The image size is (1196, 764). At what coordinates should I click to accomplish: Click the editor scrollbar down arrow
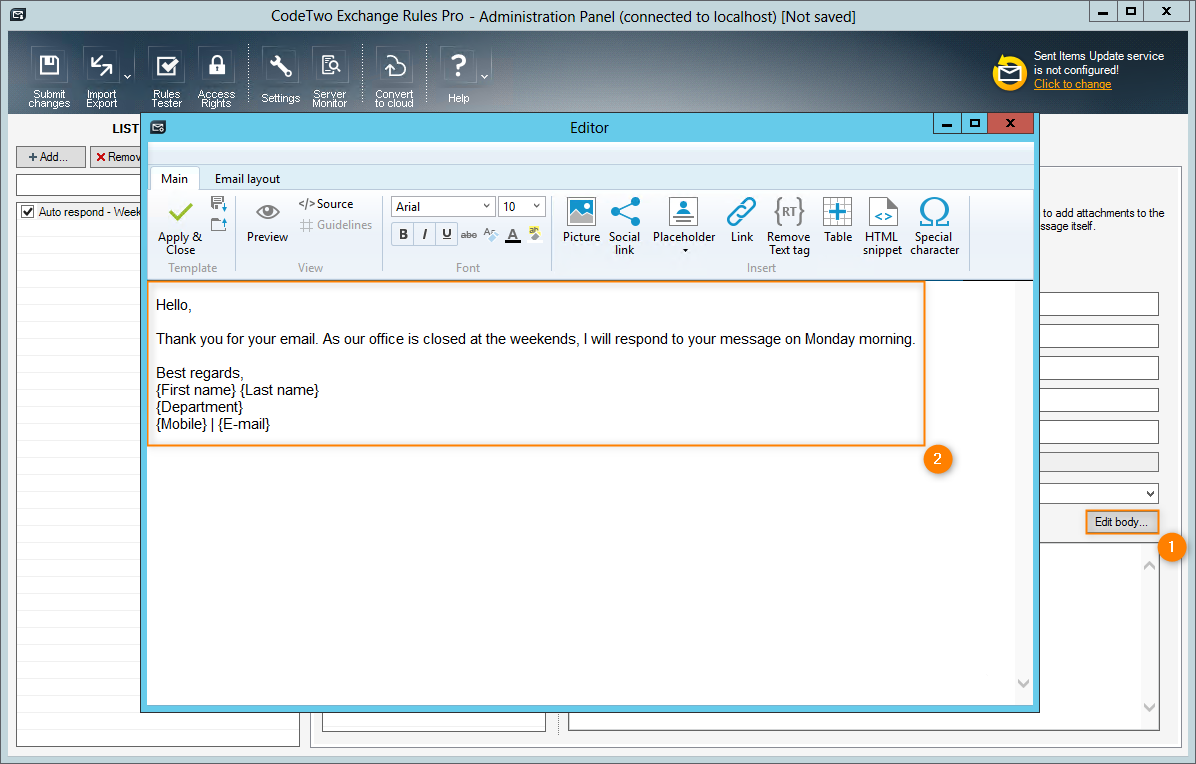pyautogui.click(x=1024, y=684)
